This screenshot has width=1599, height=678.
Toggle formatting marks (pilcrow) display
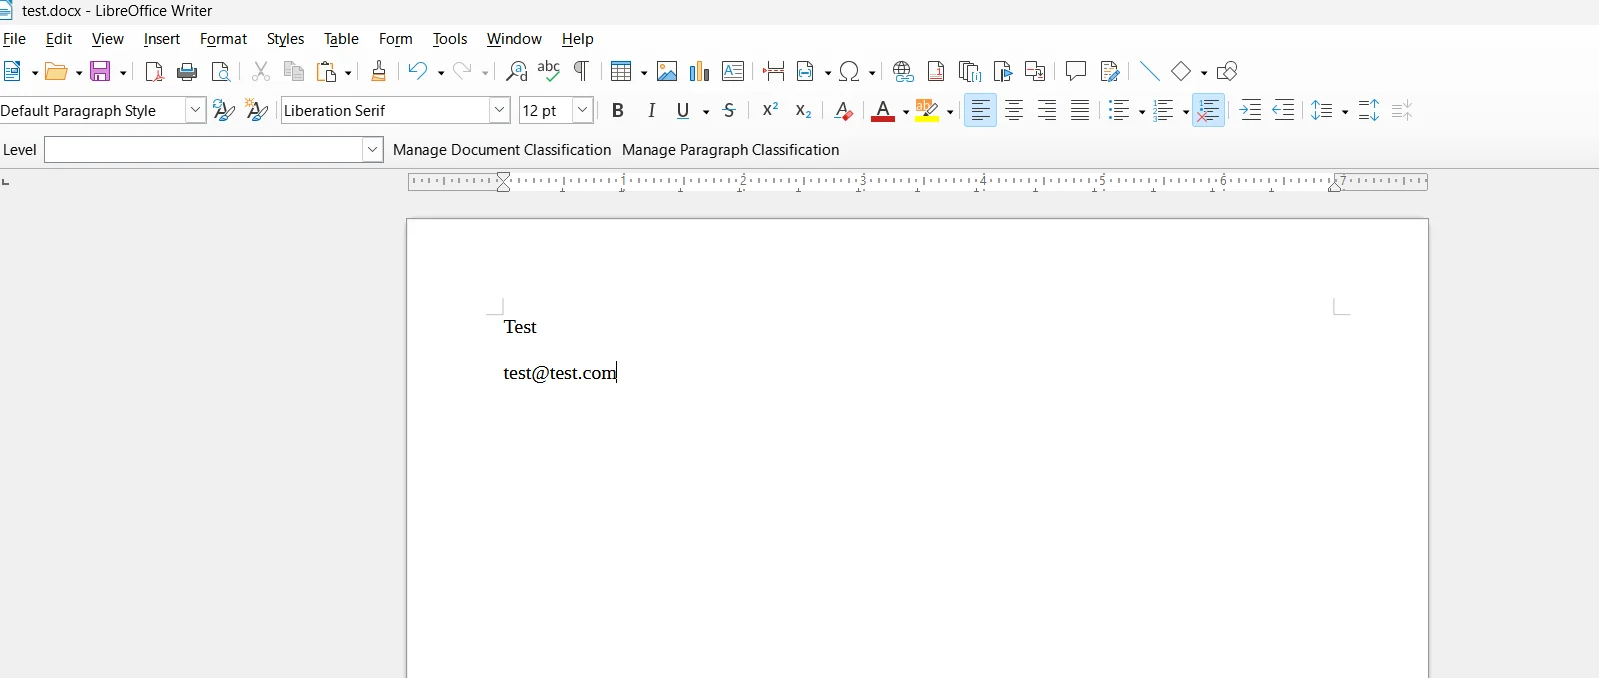tap(581, 72)
